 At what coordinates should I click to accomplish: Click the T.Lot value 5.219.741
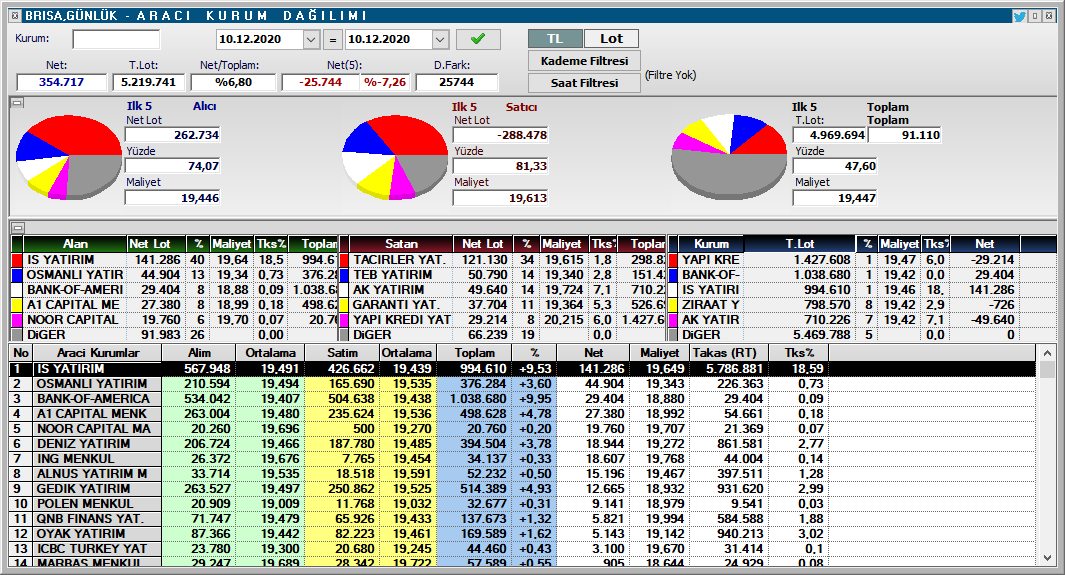point(149,82)
